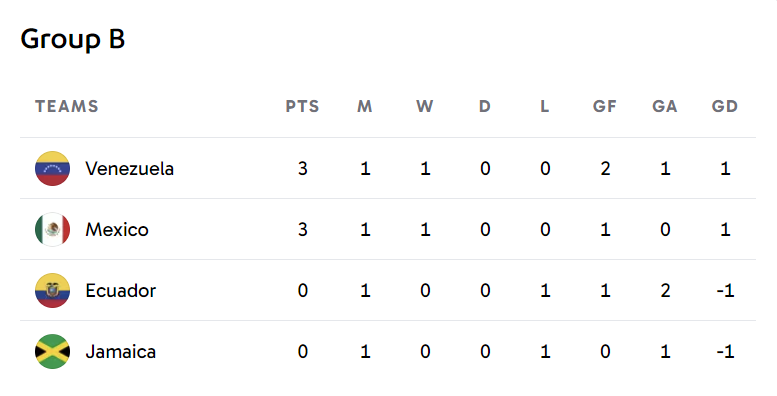Click the Ecuador flag icon
The height and width of the screenshot is (396, 777).
pos(53,290)
